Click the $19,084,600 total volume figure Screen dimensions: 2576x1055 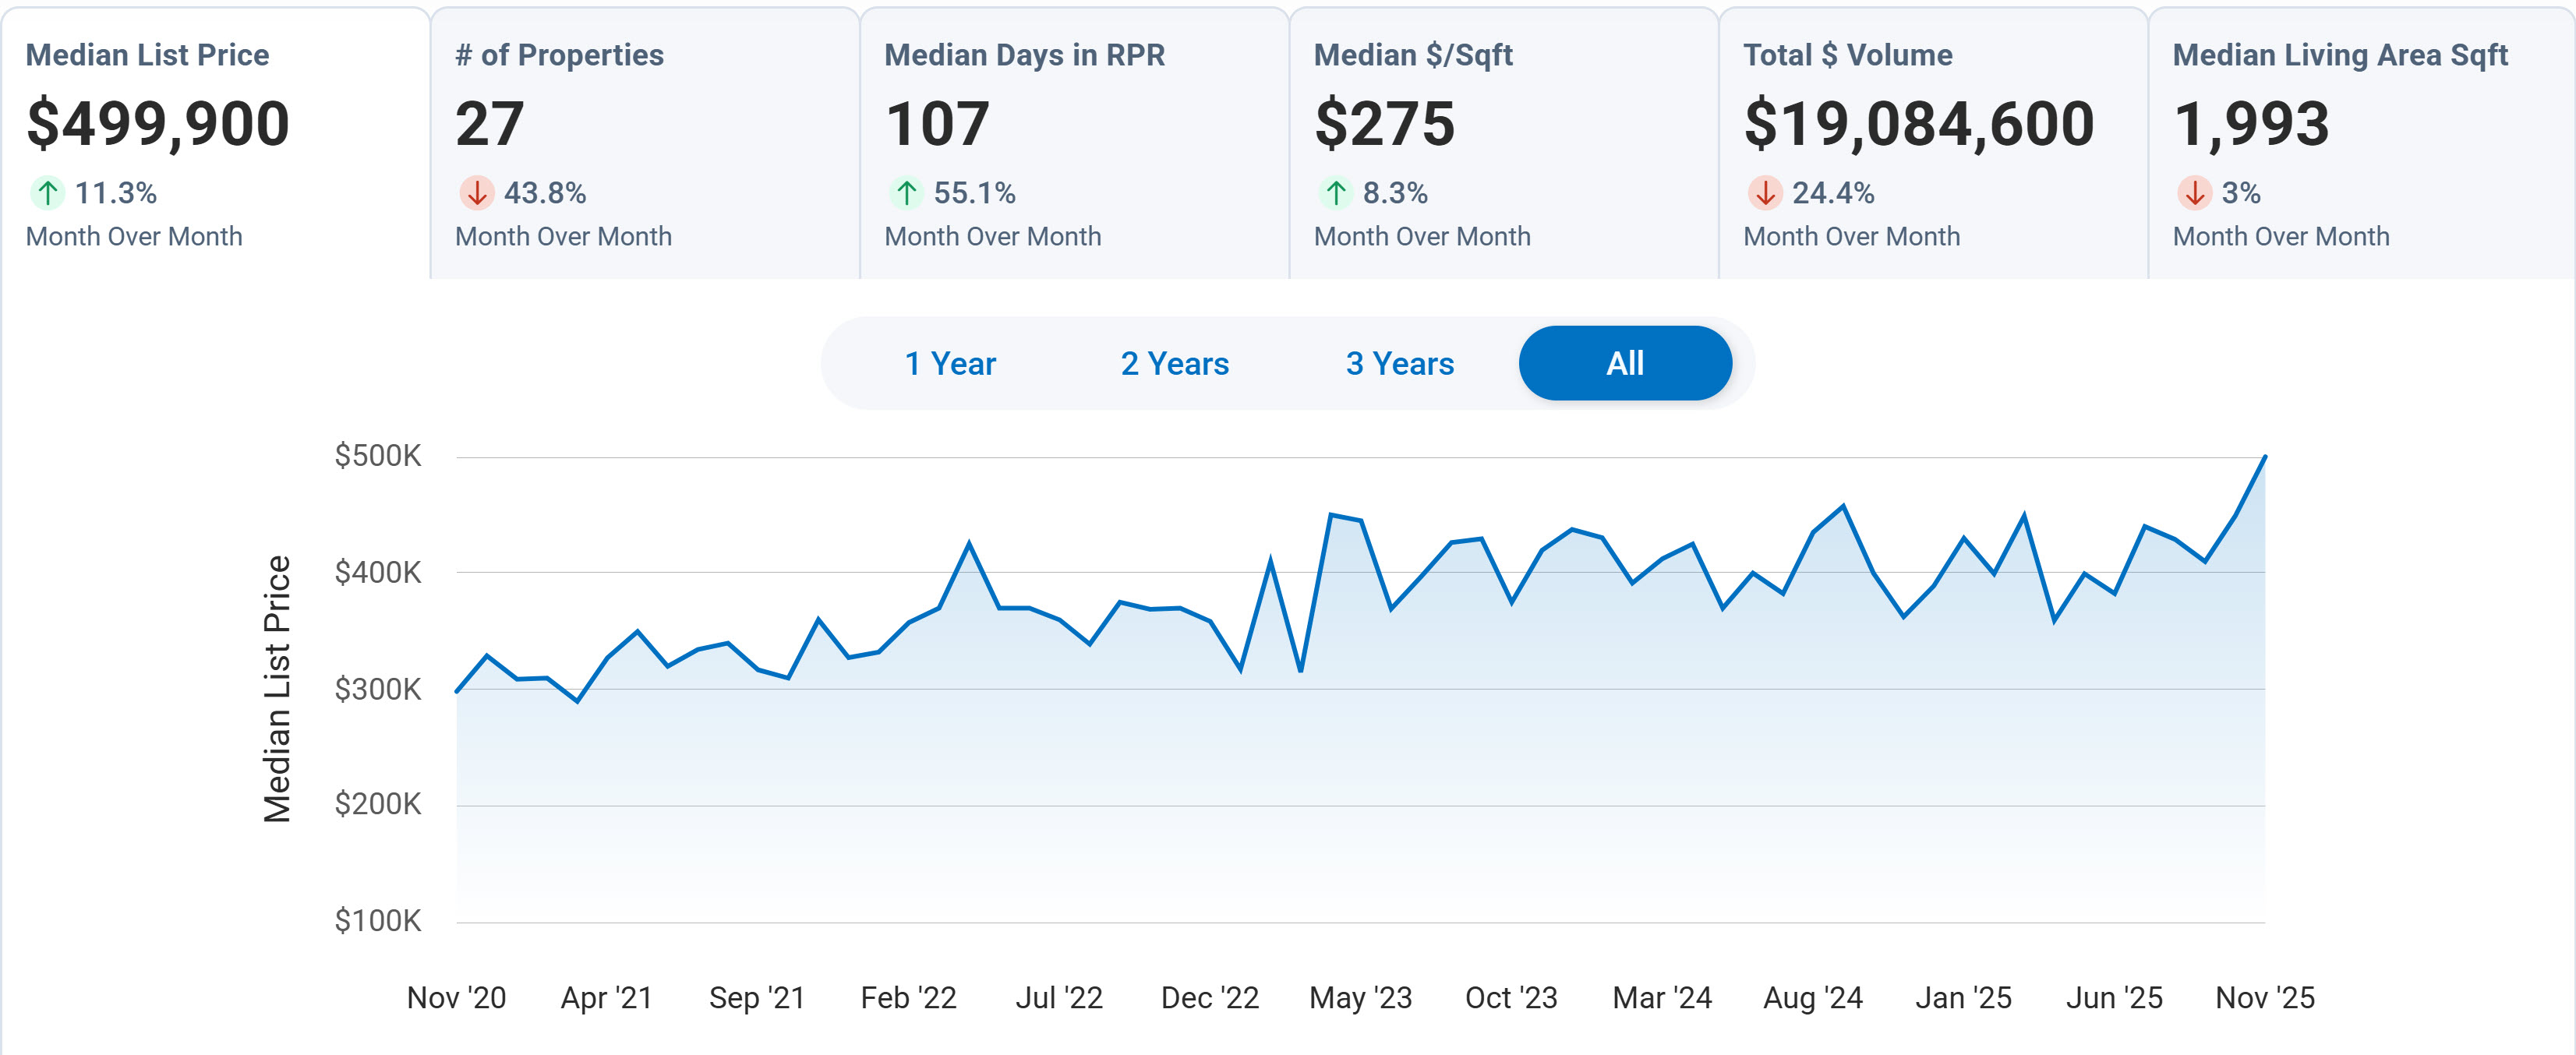1918,124
